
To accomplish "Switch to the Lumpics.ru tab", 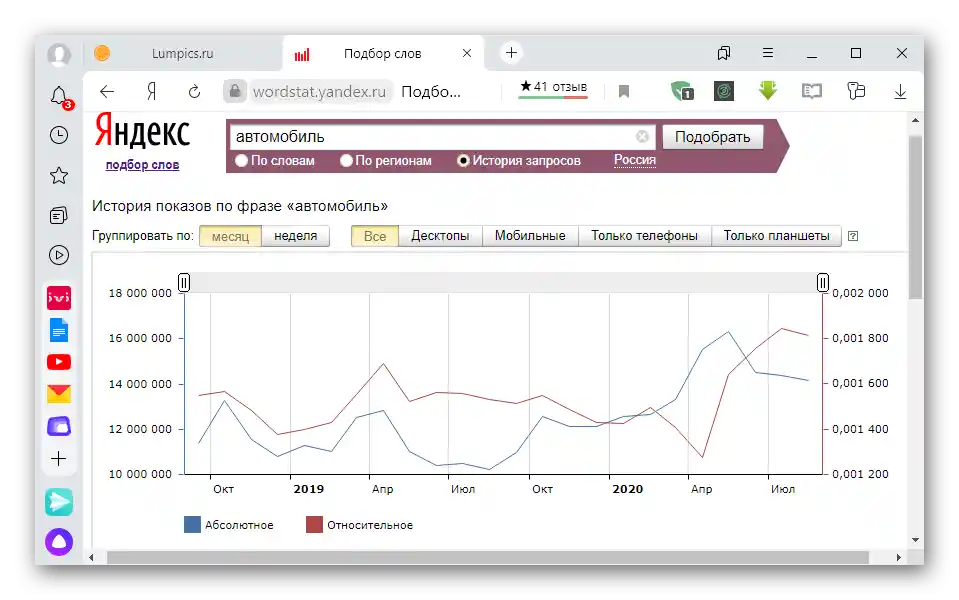I will coord(182,53).
